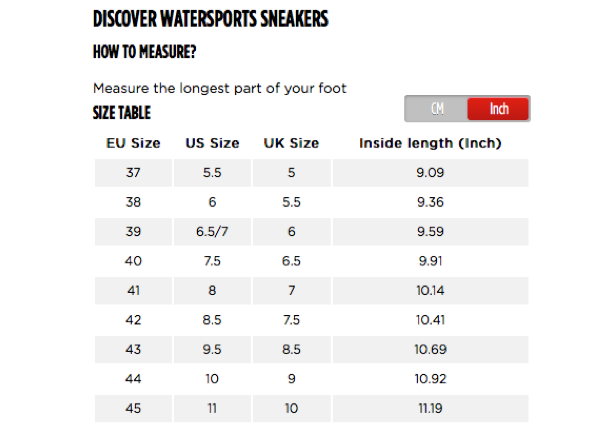Image resolution: width=611 pixels, height=442 pixels.
Task: Click the 11.19 inside length value
Action: pos(430,410)
